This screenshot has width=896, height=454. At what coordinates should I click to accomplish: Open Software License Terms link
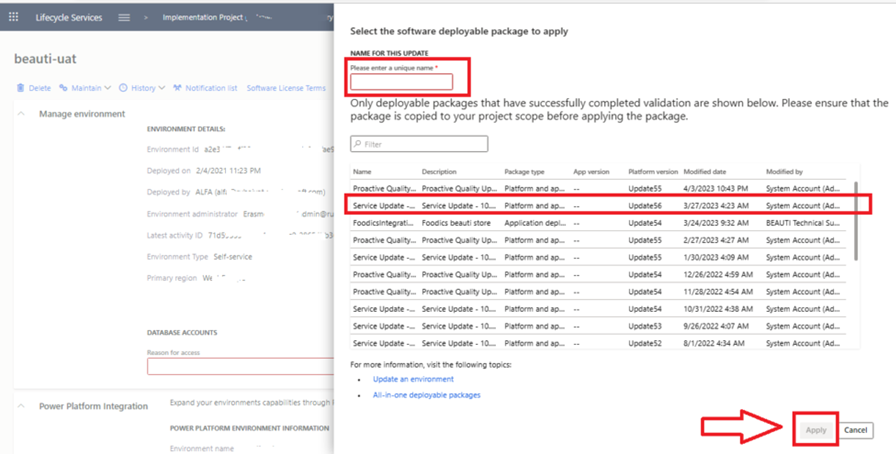point(286,88)
